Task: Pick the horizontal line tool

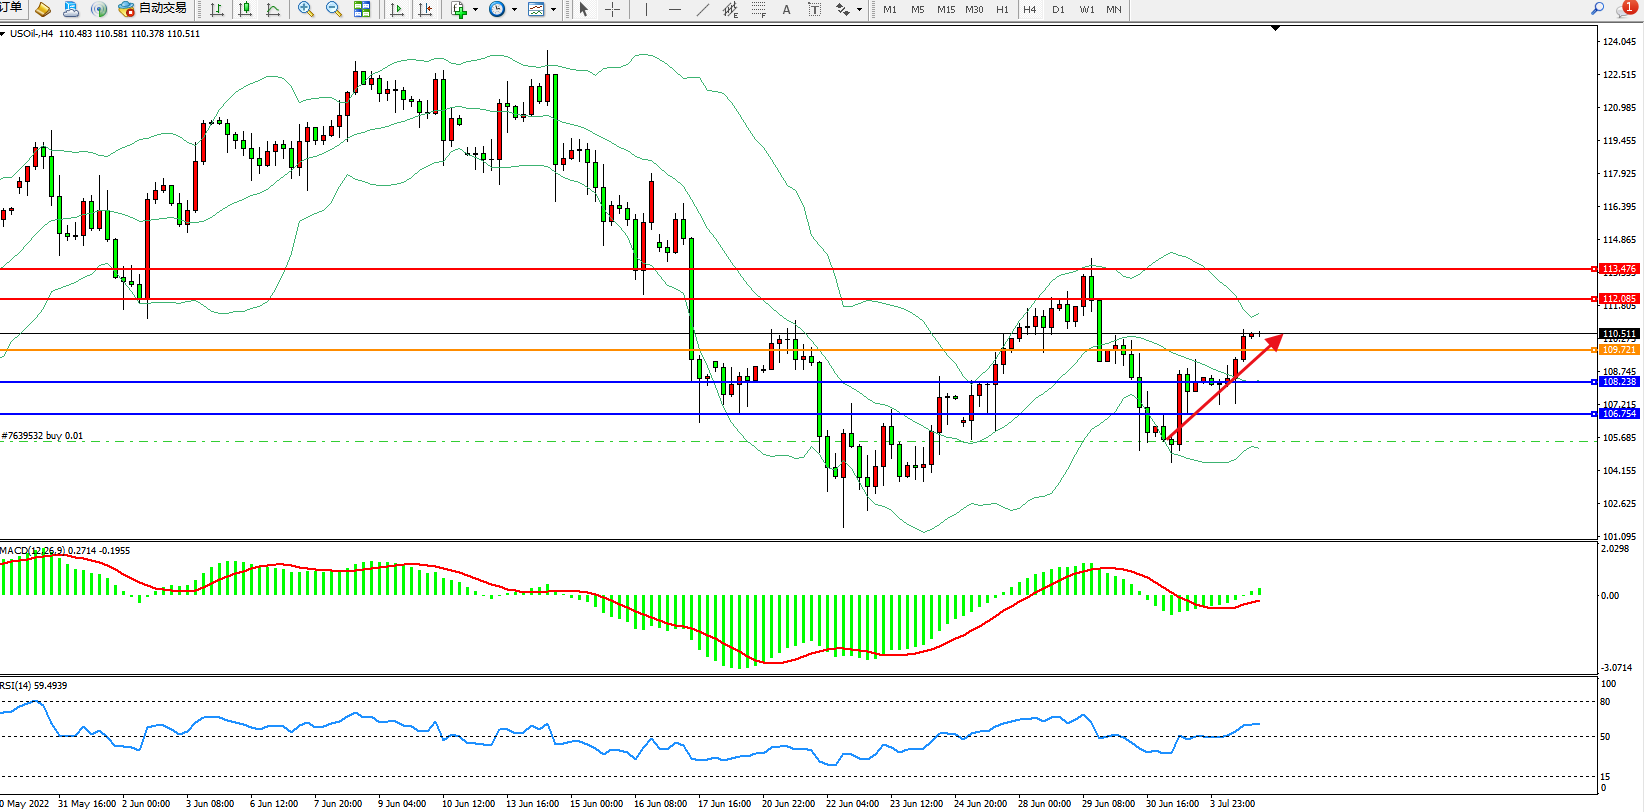Action: [675, 9]
